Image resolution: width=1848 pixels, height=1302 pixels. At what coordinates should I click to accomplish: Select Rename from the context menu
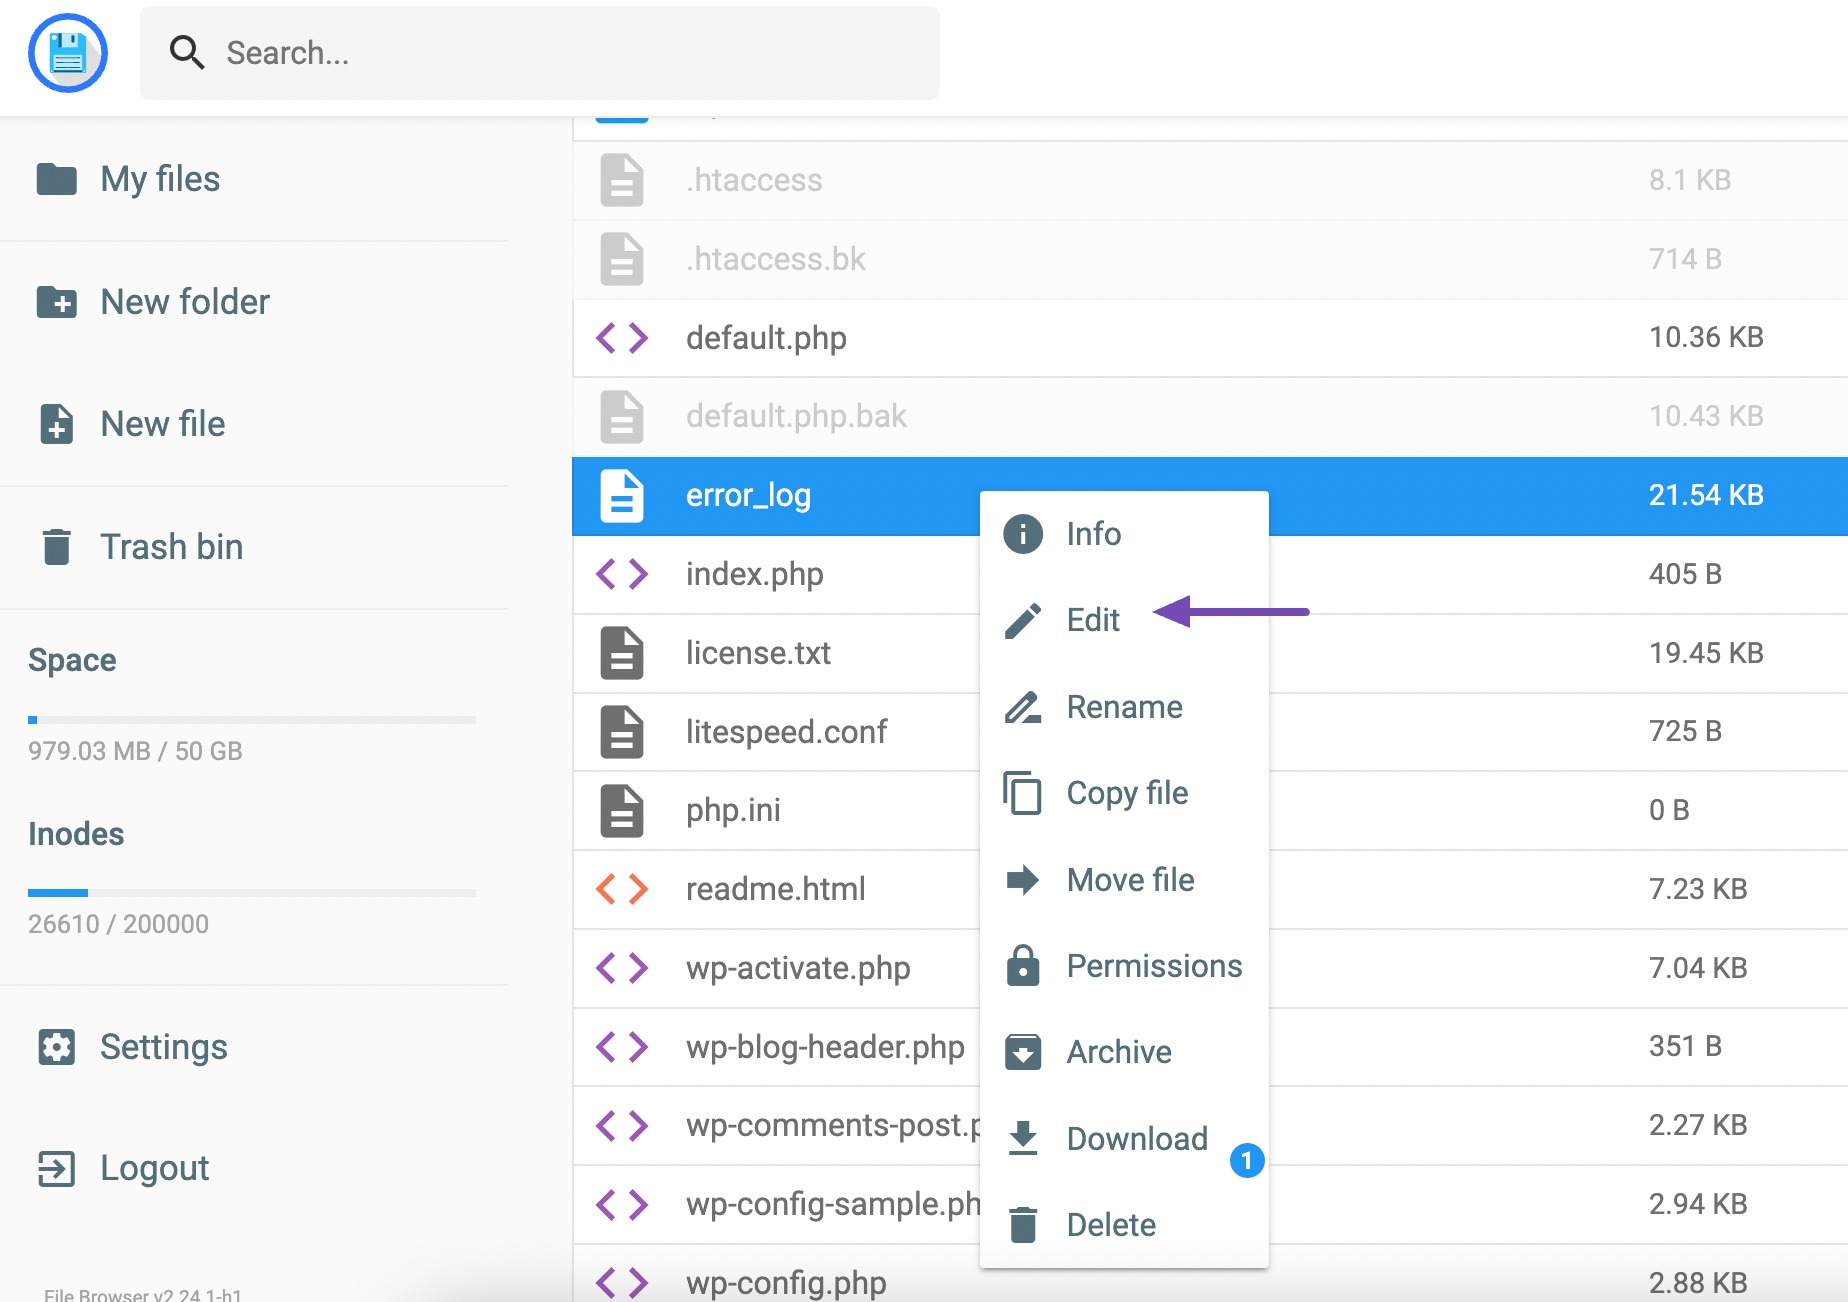click(1124, 707)
